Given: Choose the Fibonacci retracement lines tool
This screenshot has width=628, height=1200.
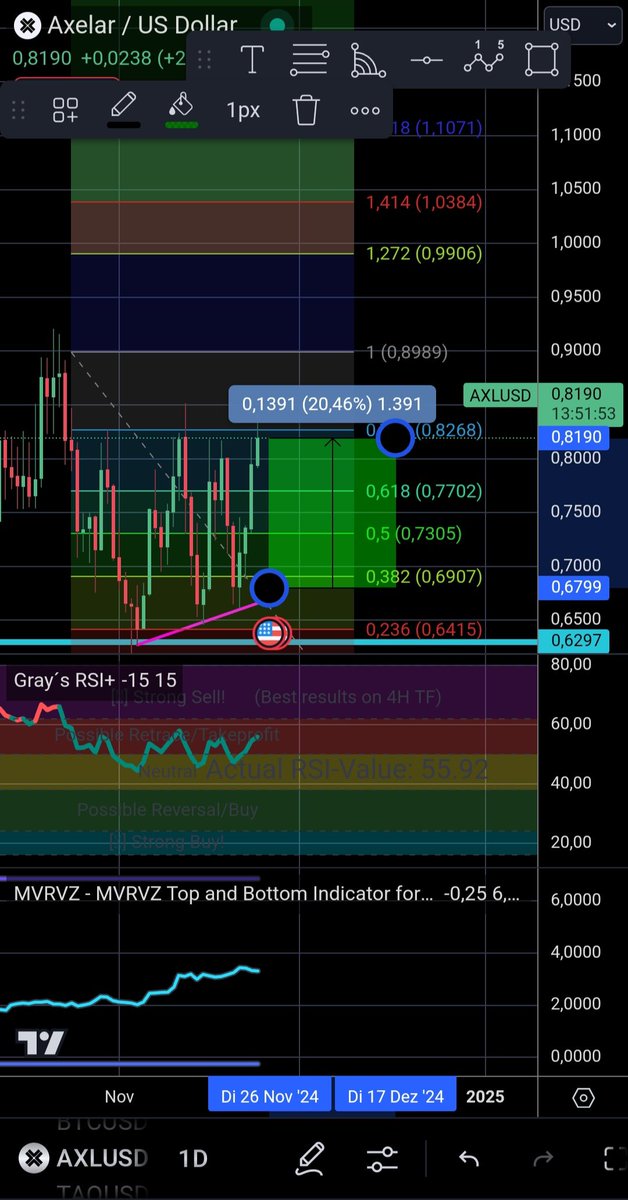Looking at the screenshot, I should (x=310, y=60).
